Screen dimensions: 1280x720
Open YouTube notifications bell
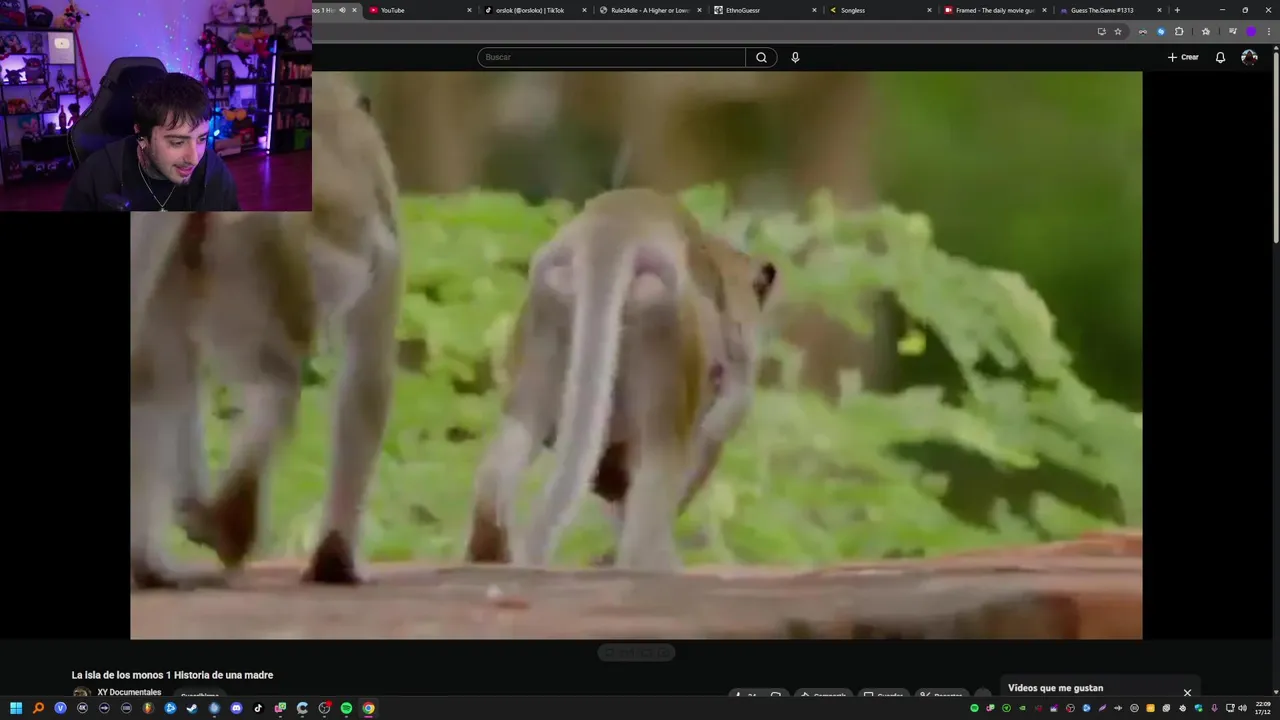pyautogui.click(x=1220, y=57)
